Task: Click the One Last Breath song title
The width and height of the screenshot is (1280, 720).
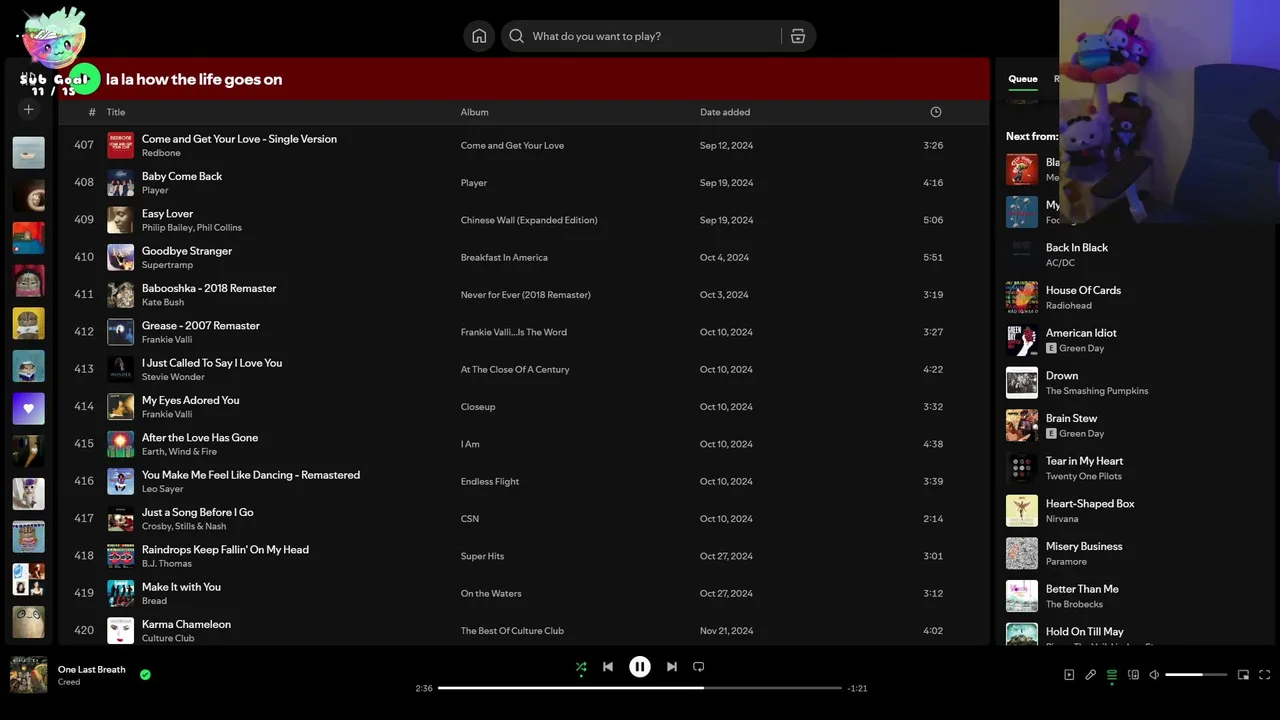Action: click(x=92, y=669)
